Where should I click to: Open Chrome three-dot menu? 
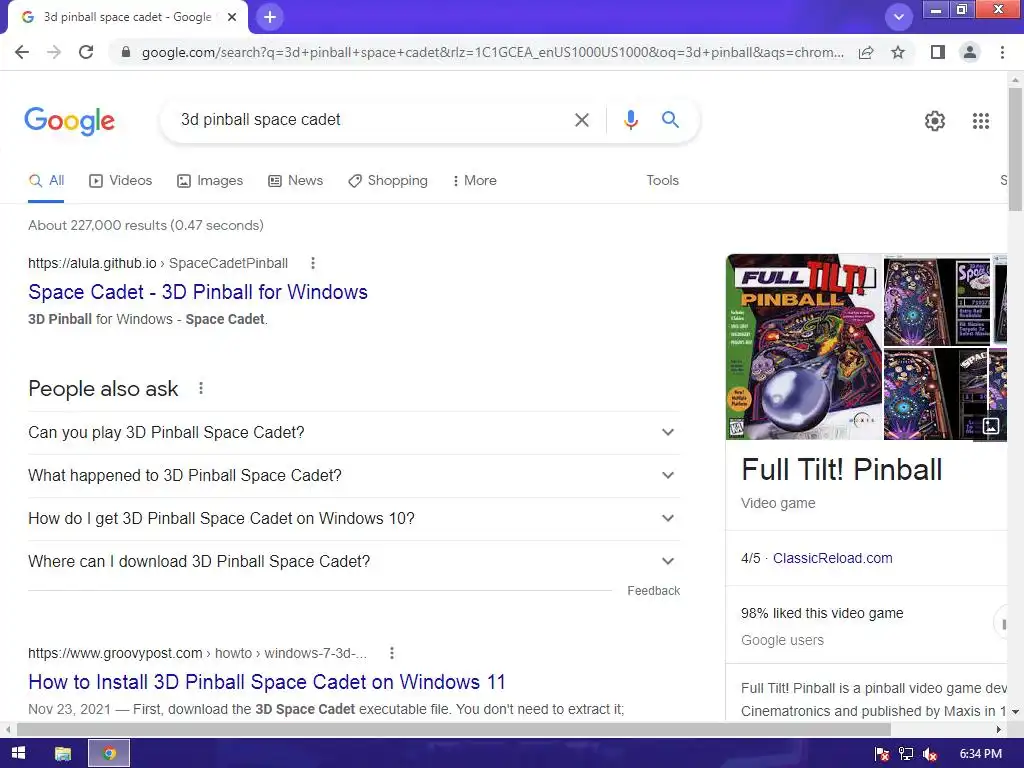click(1002, 52)
